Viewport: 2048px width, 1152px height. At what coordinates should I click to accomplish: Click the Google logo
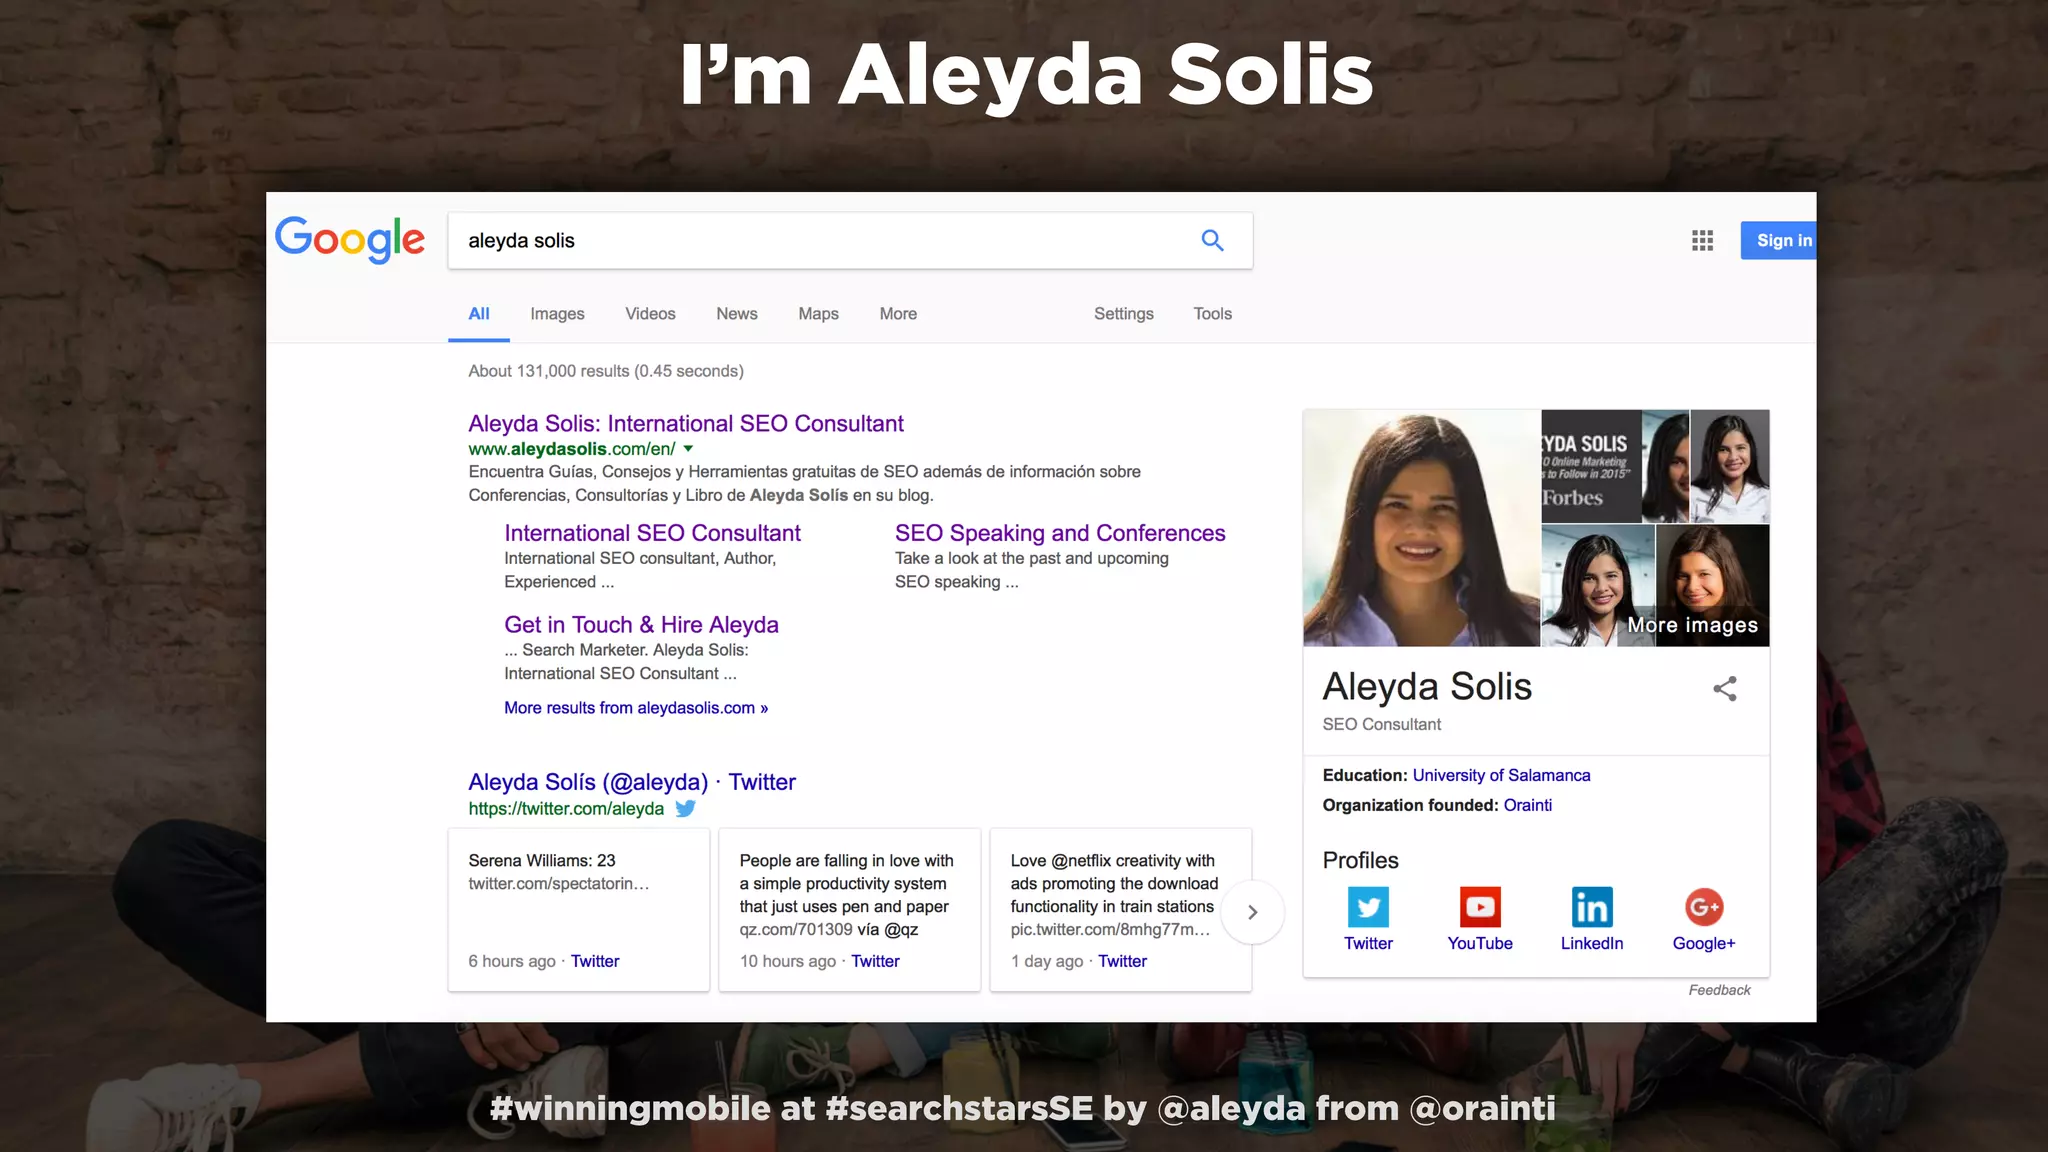[x=349, y=240]
